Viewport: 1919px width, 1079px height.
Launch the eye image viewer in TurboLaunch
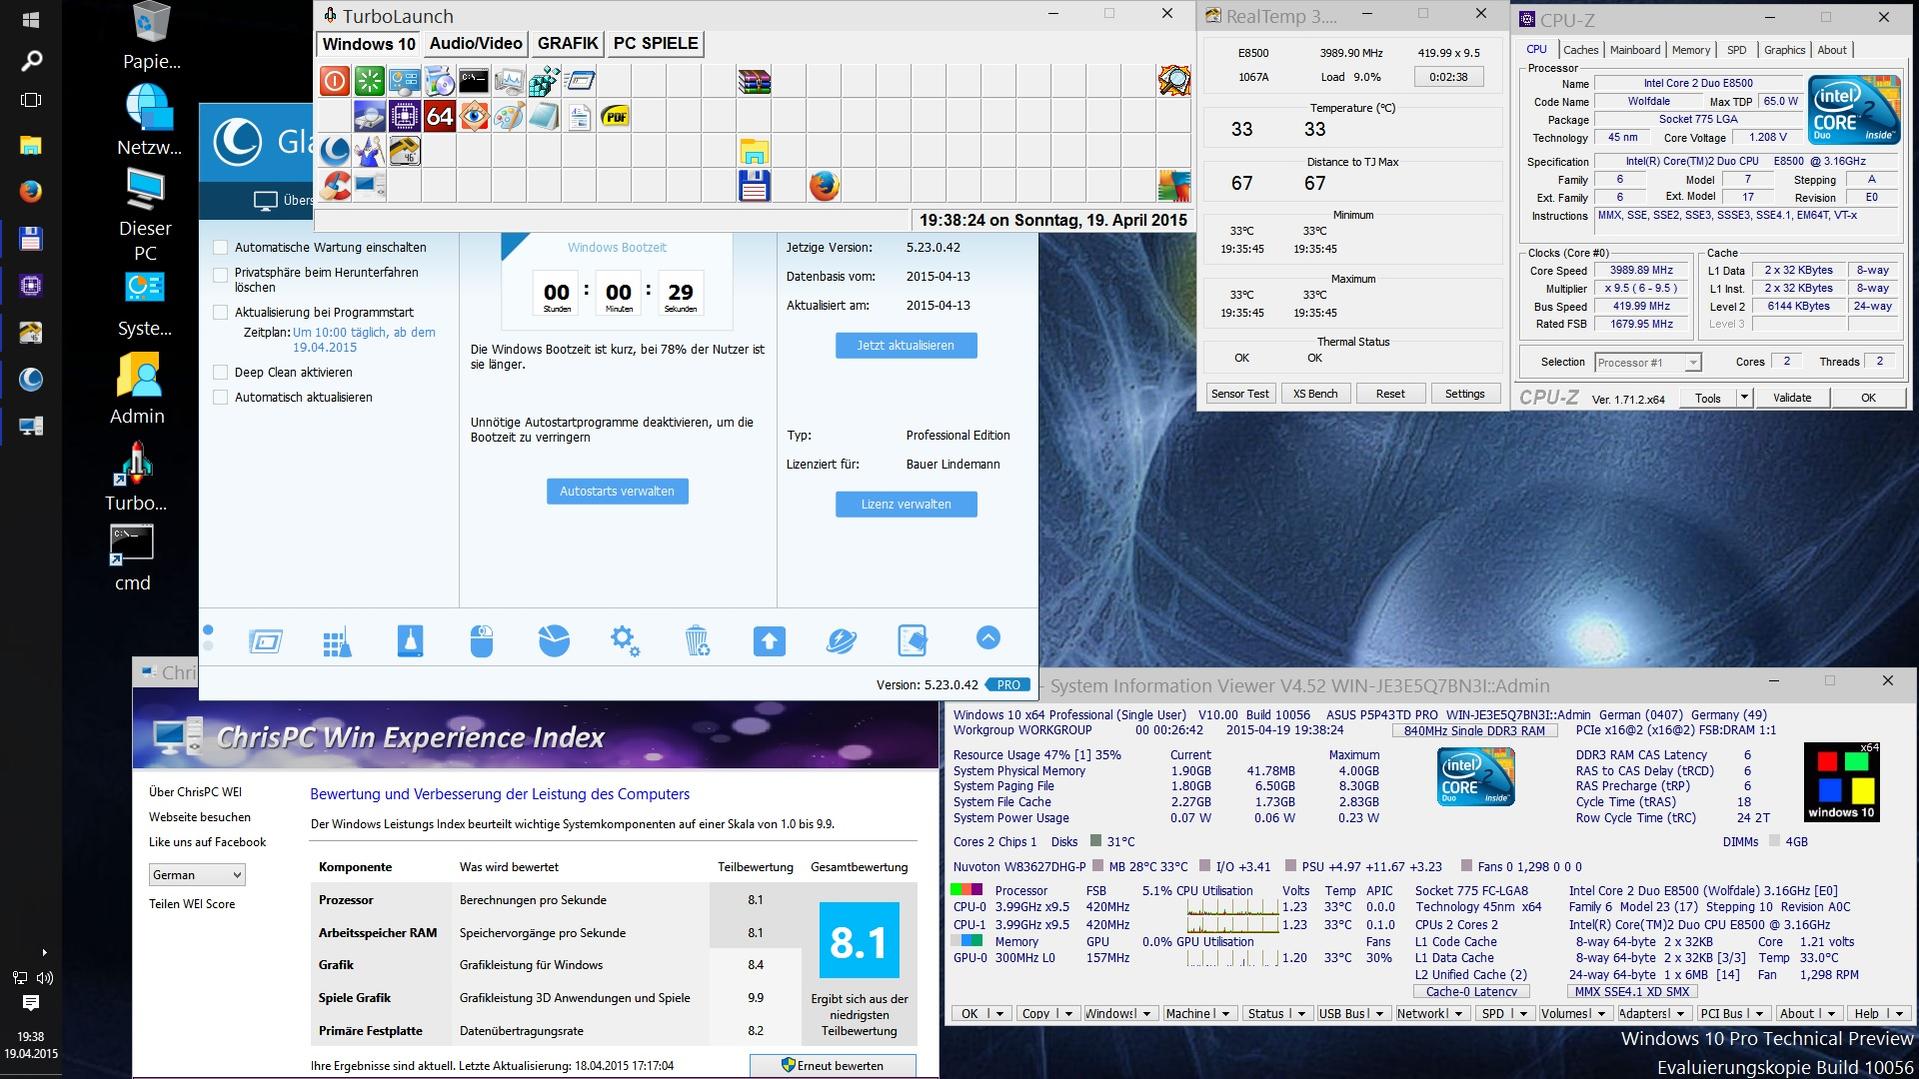tap(474, 116)
